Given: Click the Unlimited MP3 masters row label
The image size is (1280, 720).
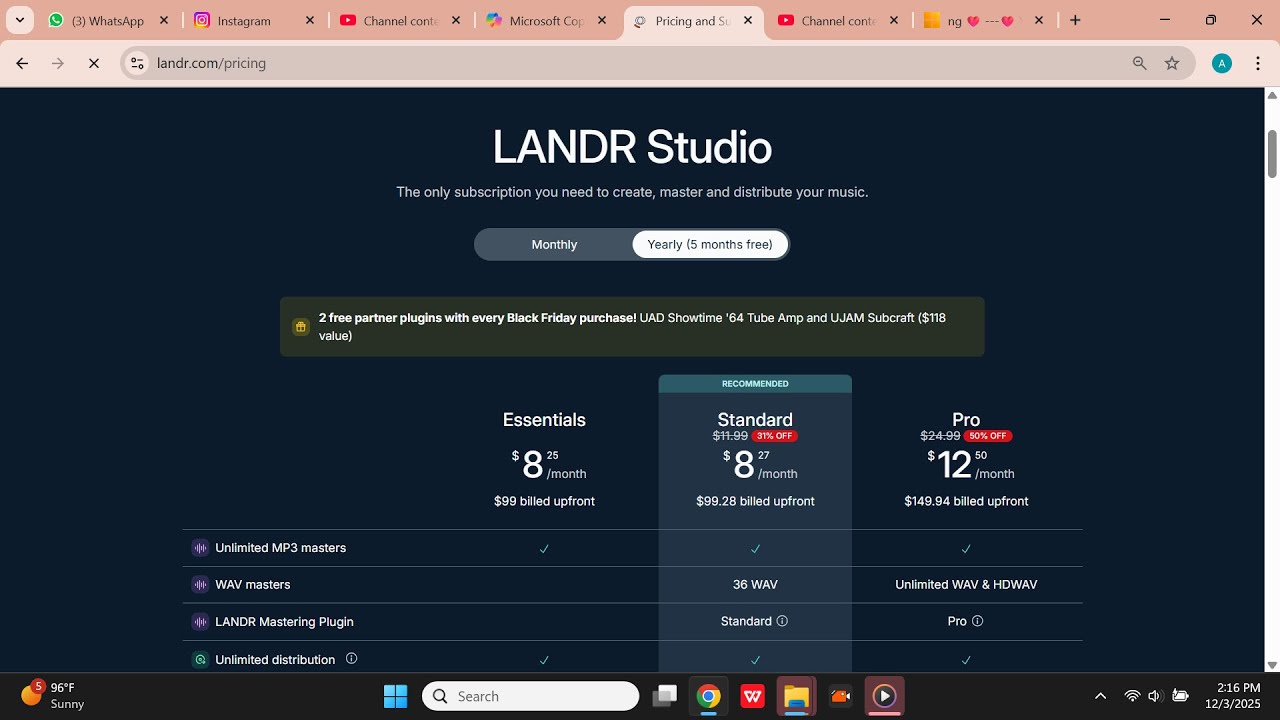Looking at the screenshot, I should [281, 548].
